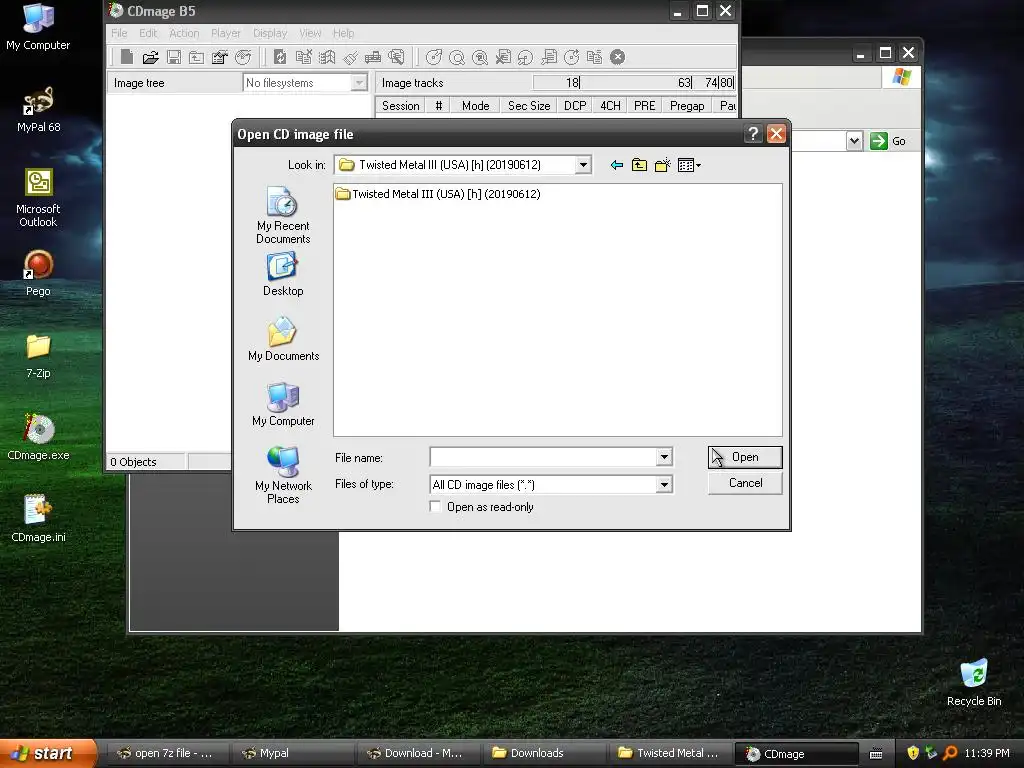The height and width of the screenshot is (768, 1024).
Task: Open the Action menu in CDmage
Action: (184, 33)
